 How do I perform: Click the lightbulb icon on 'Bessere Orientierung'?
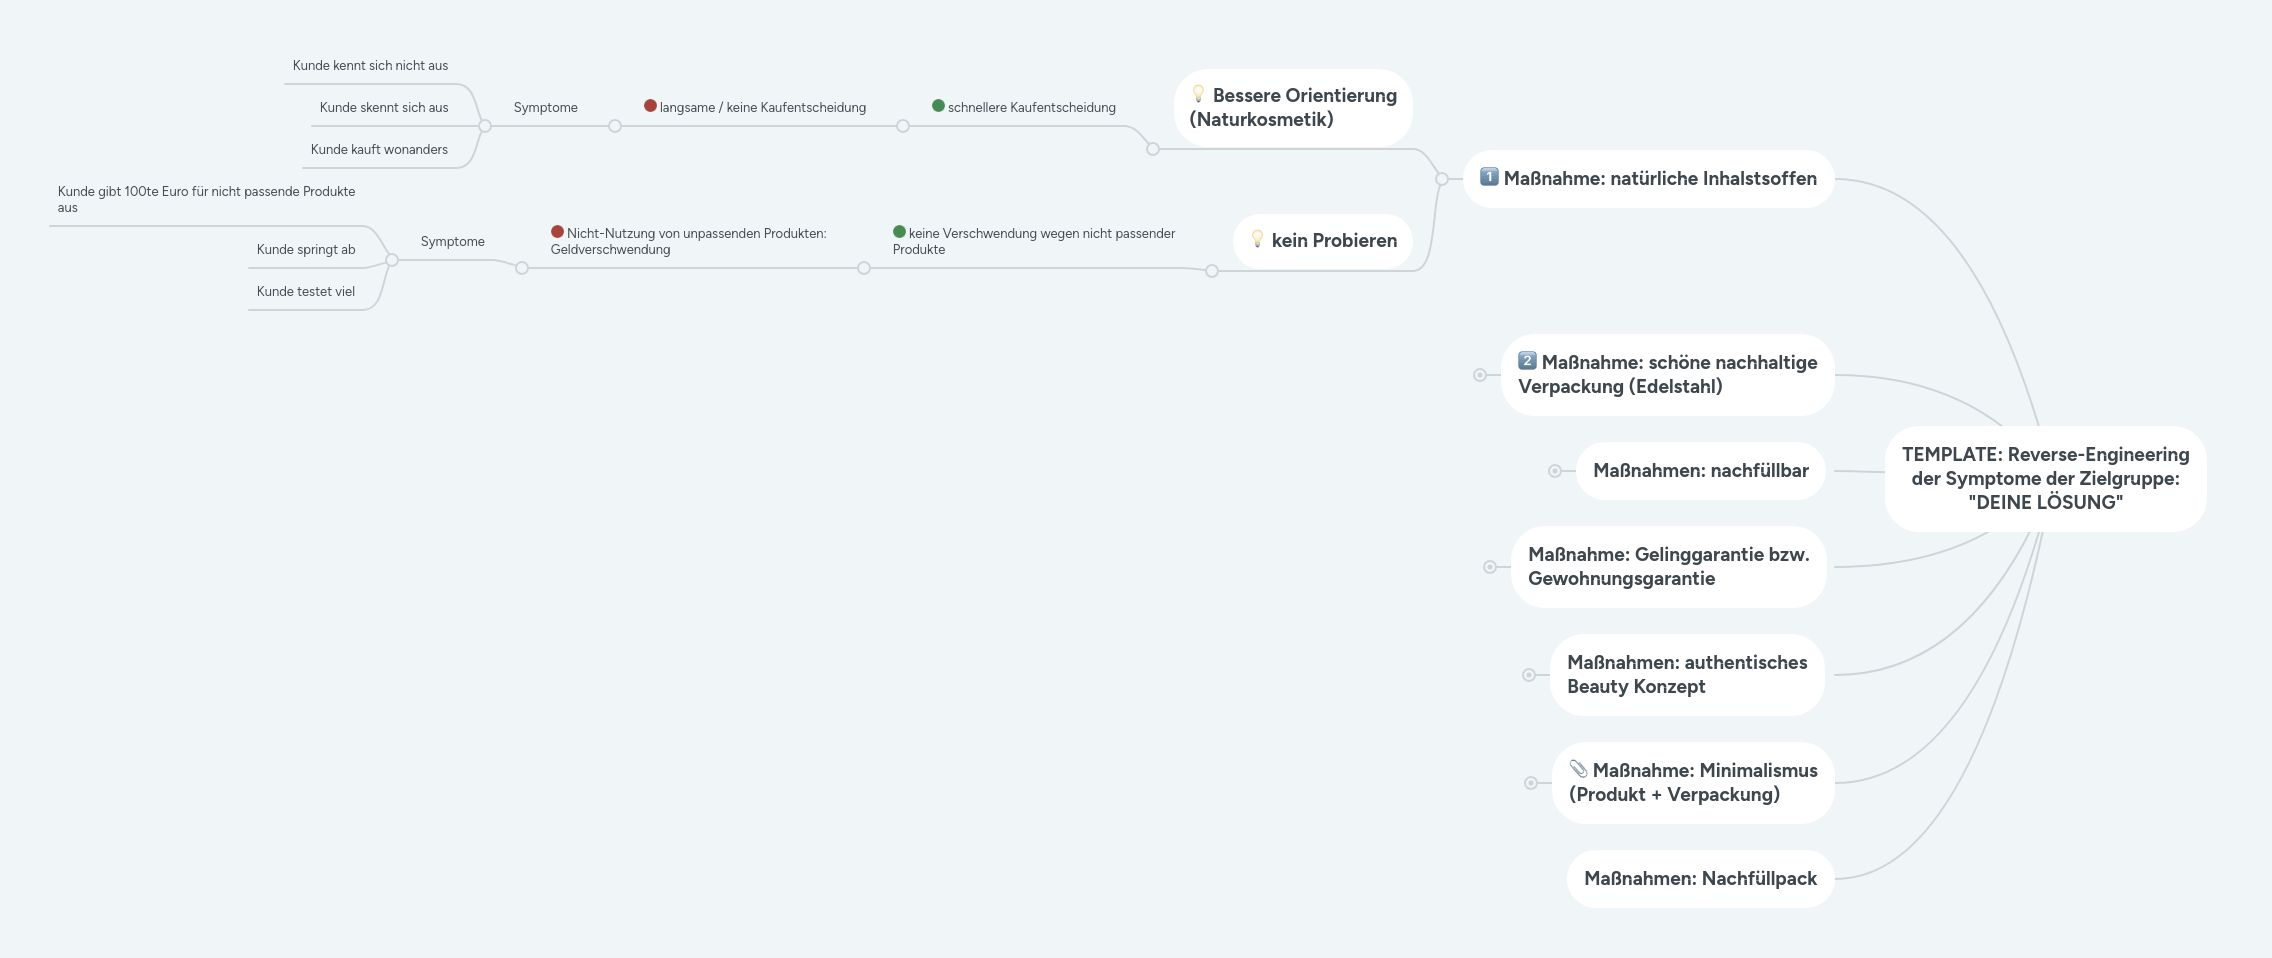pyautogui.click(x=1200, y=95)
